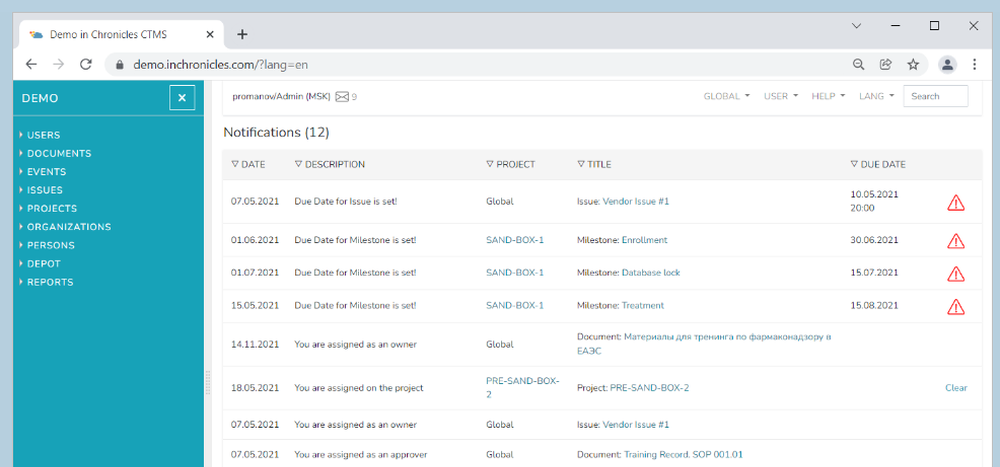Open the HELP dropdown menu
The width and height of the screenshot is (1000, 467).
tap(828, 96)
